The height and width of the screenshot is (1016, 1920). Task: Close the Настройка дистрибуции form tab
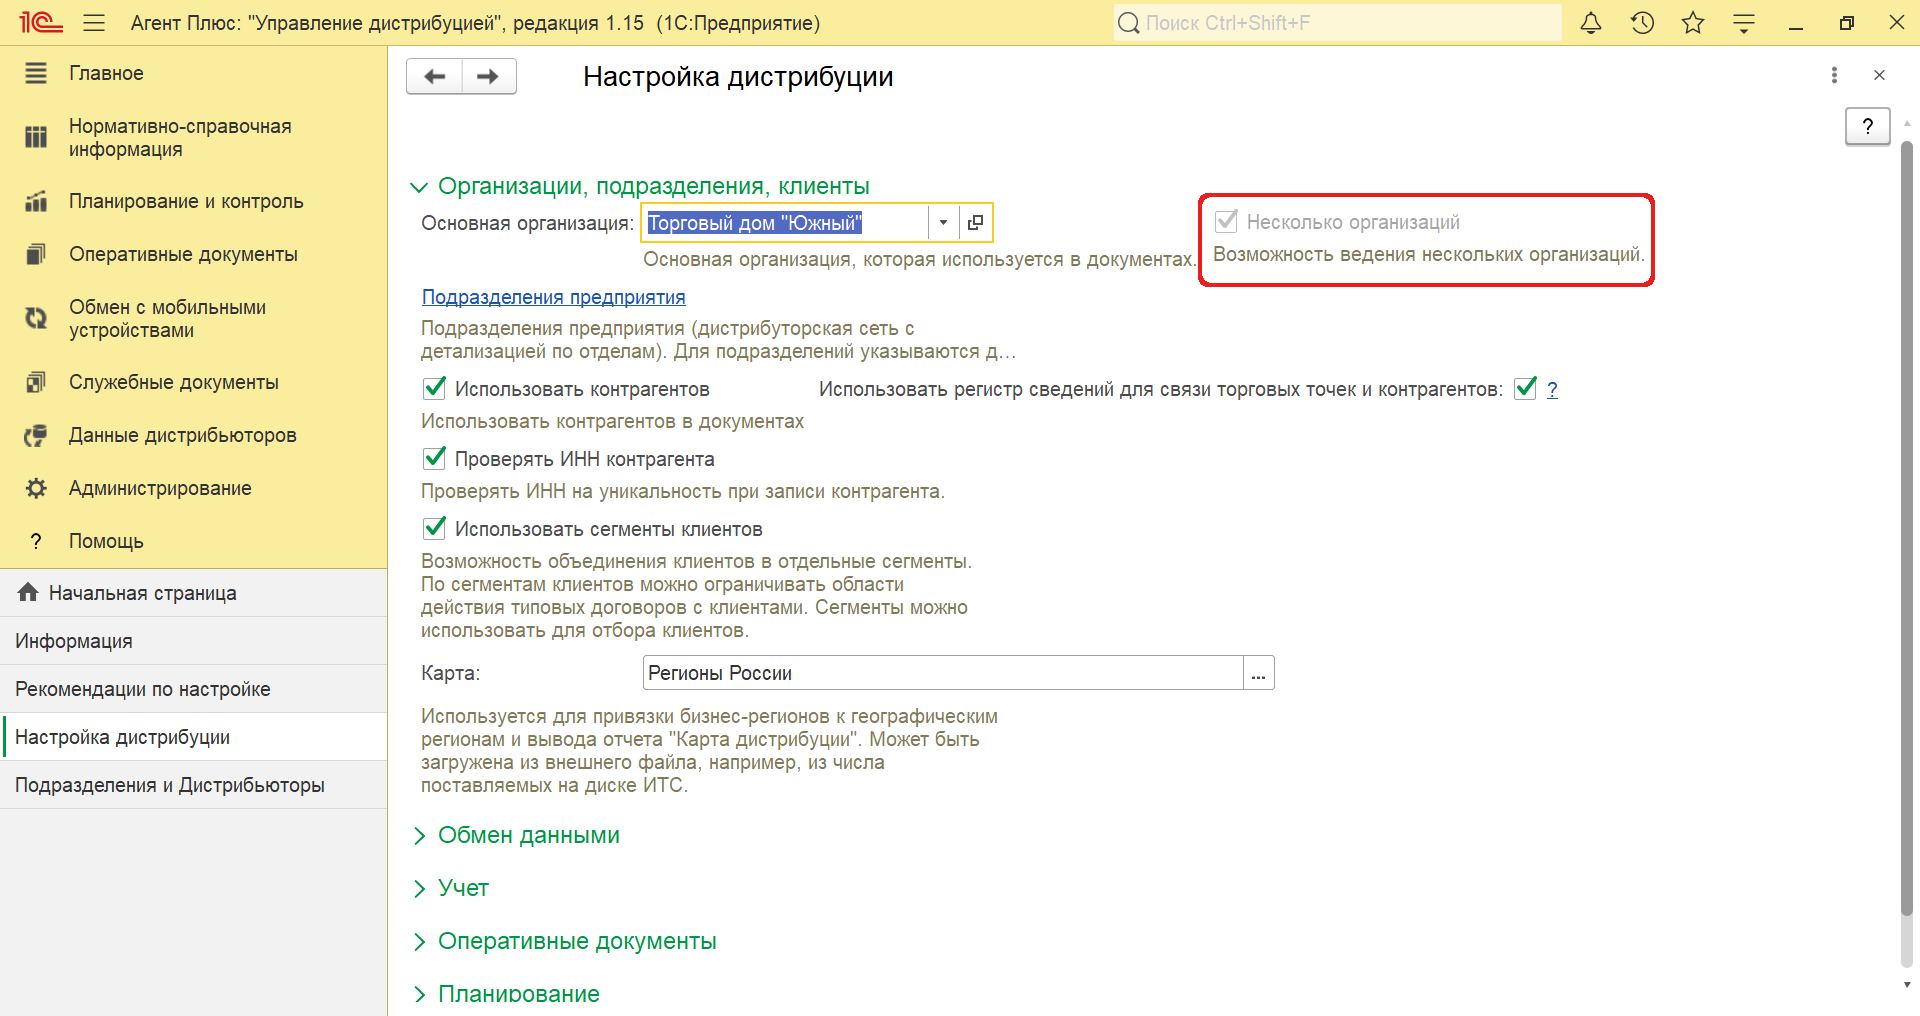(x=1879, y=75)
